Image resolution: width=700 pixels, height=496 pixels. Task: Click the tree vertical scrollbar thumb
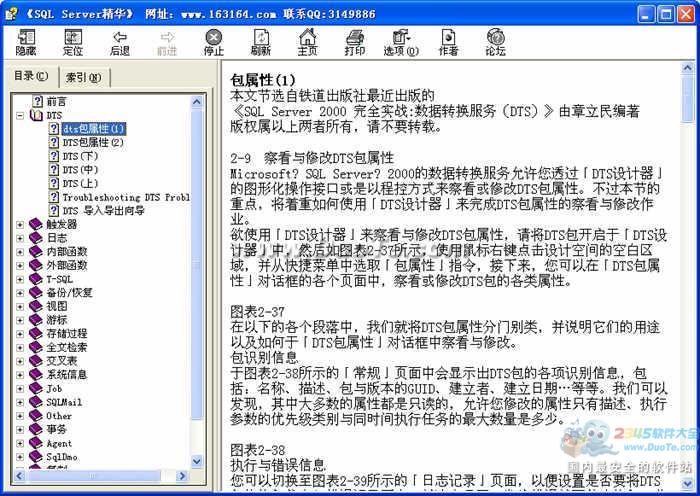[197, 265]
